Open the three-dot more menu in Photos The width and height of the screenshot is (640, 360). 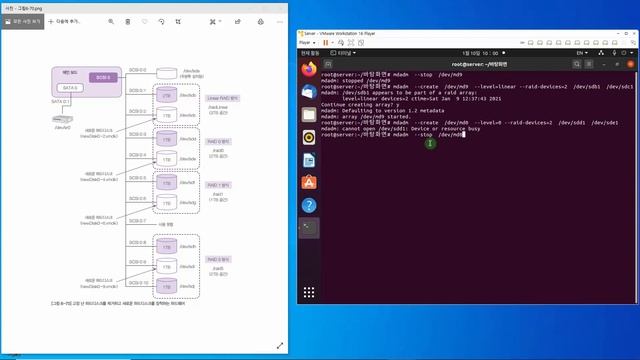click(280, 22)
